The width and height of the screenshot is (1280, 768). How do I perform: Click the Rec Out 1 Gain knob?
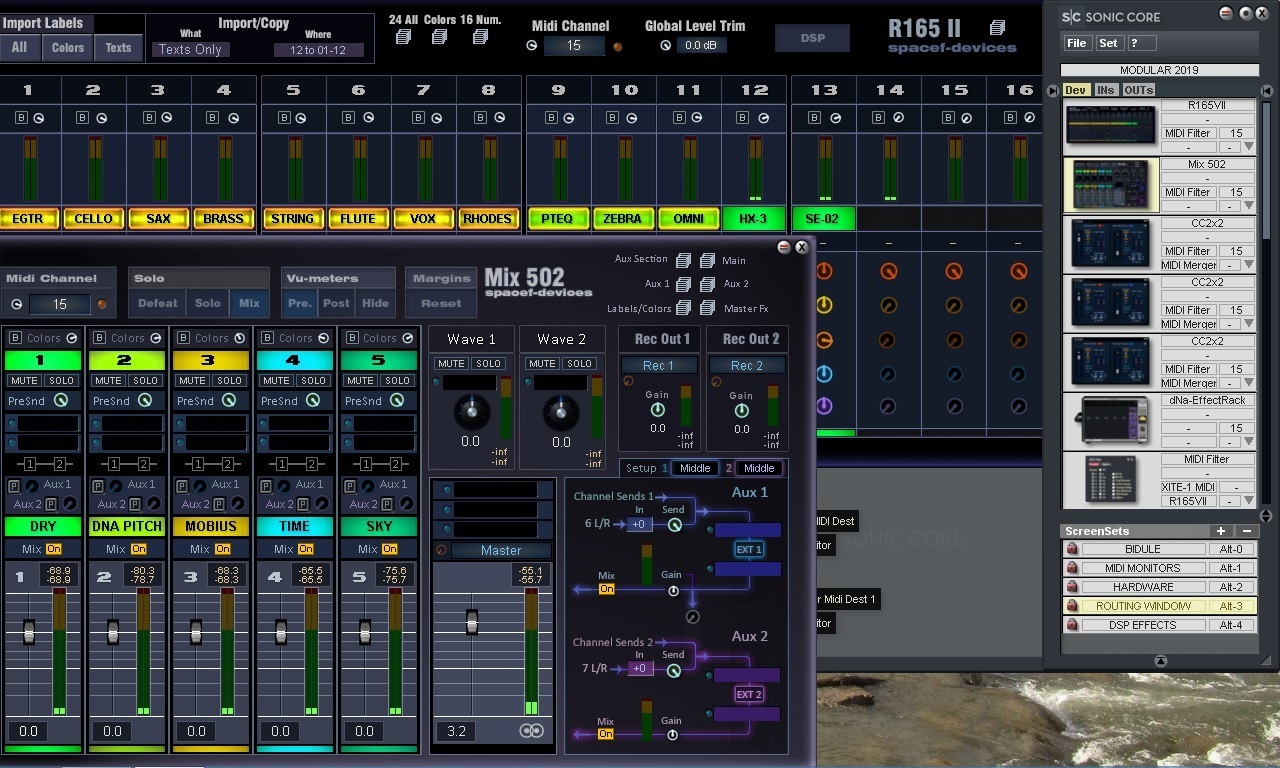coord(657,410)
